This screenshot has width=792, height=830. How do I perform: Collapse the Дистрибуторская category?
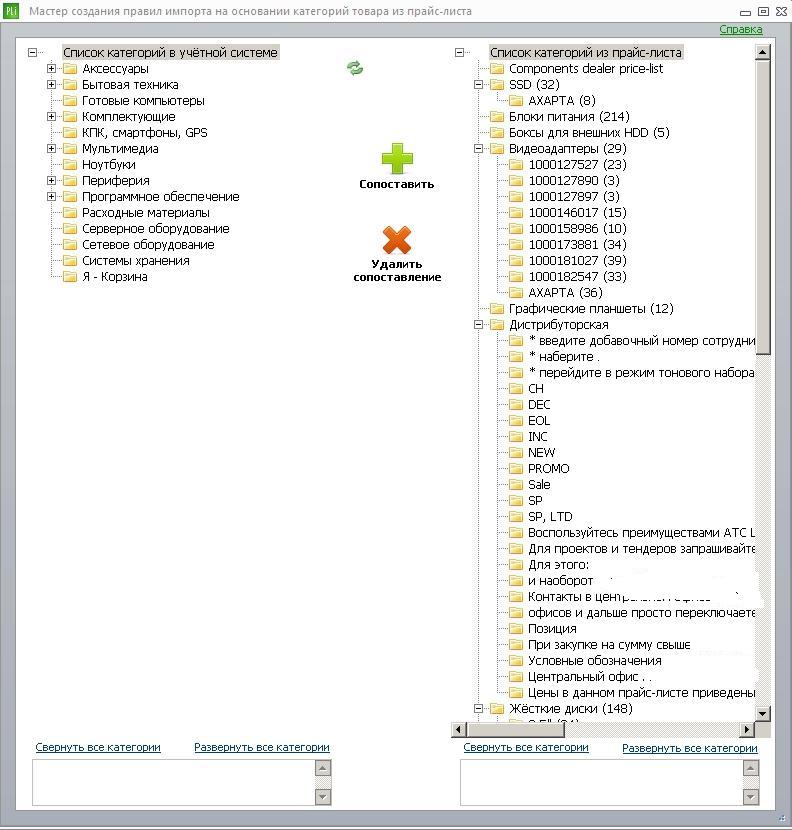pyautogui.click(x=479, y=324)
